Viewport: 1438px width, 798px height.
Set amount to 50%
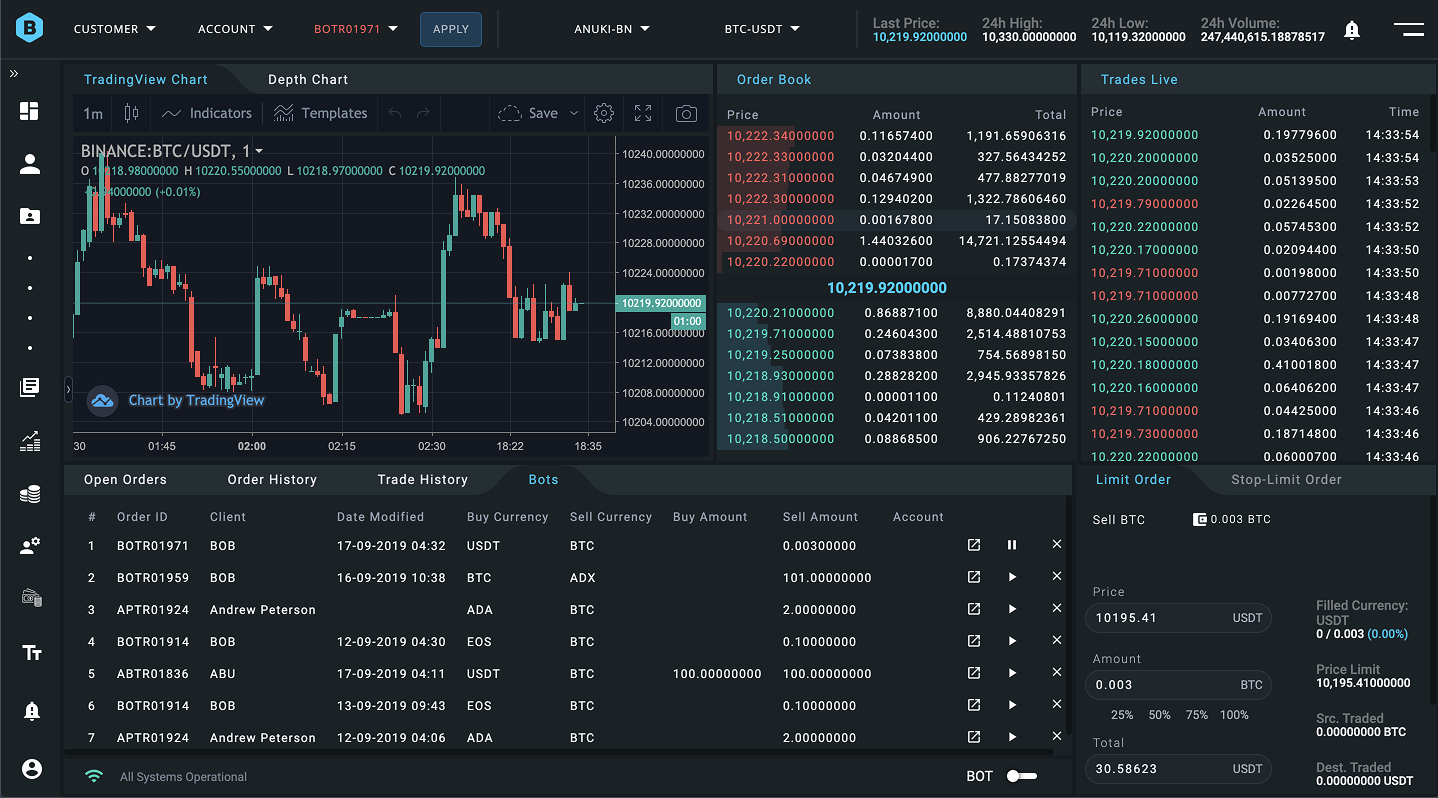[x=1159, y=715]
